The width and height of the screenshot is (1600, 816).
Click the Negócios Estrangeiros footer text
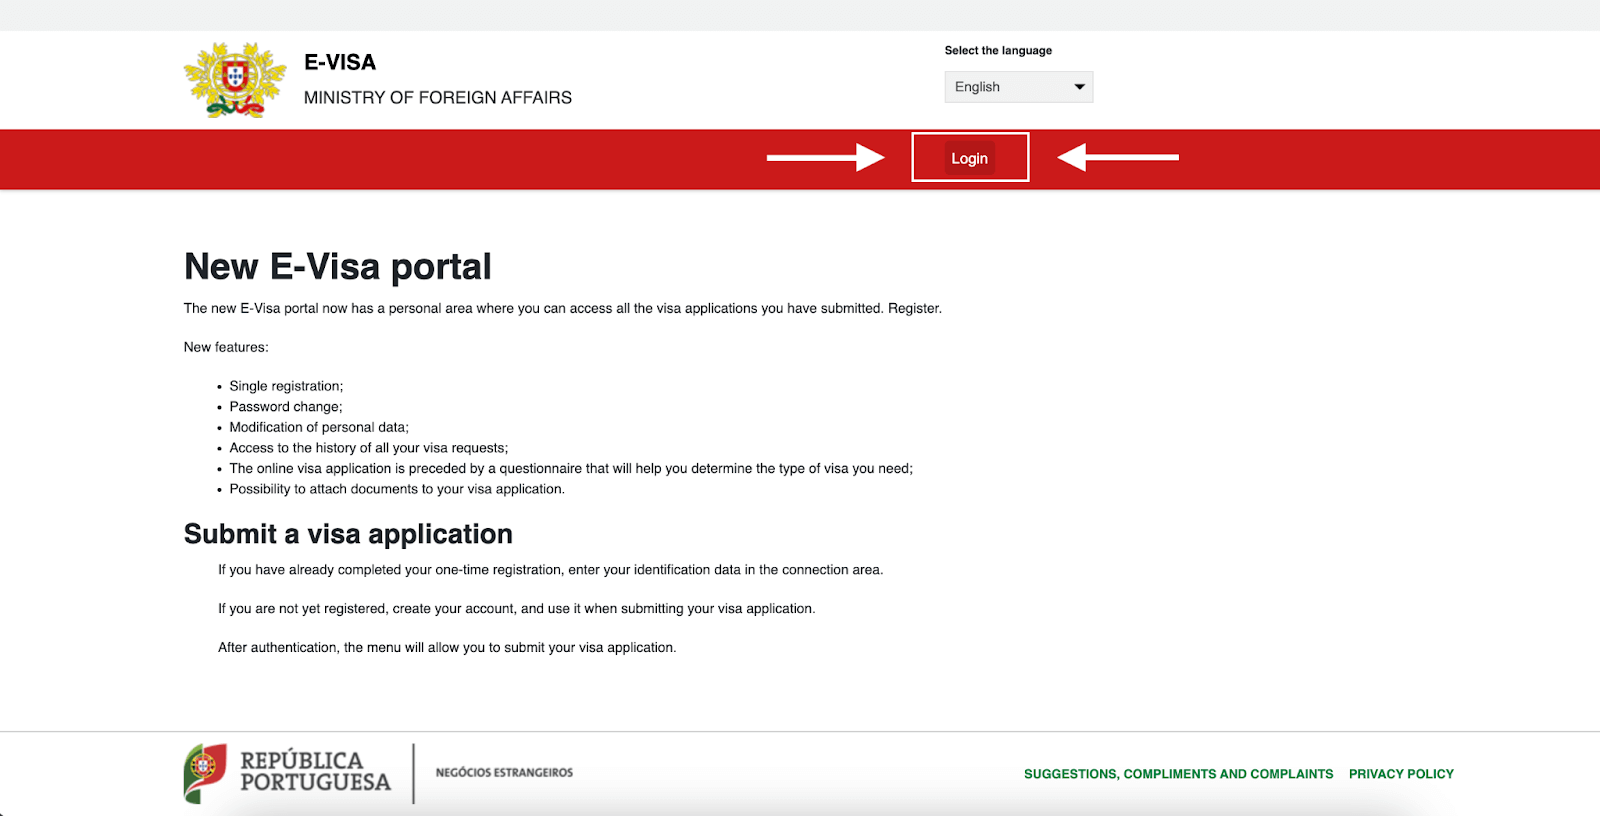(x=504, y=773)
